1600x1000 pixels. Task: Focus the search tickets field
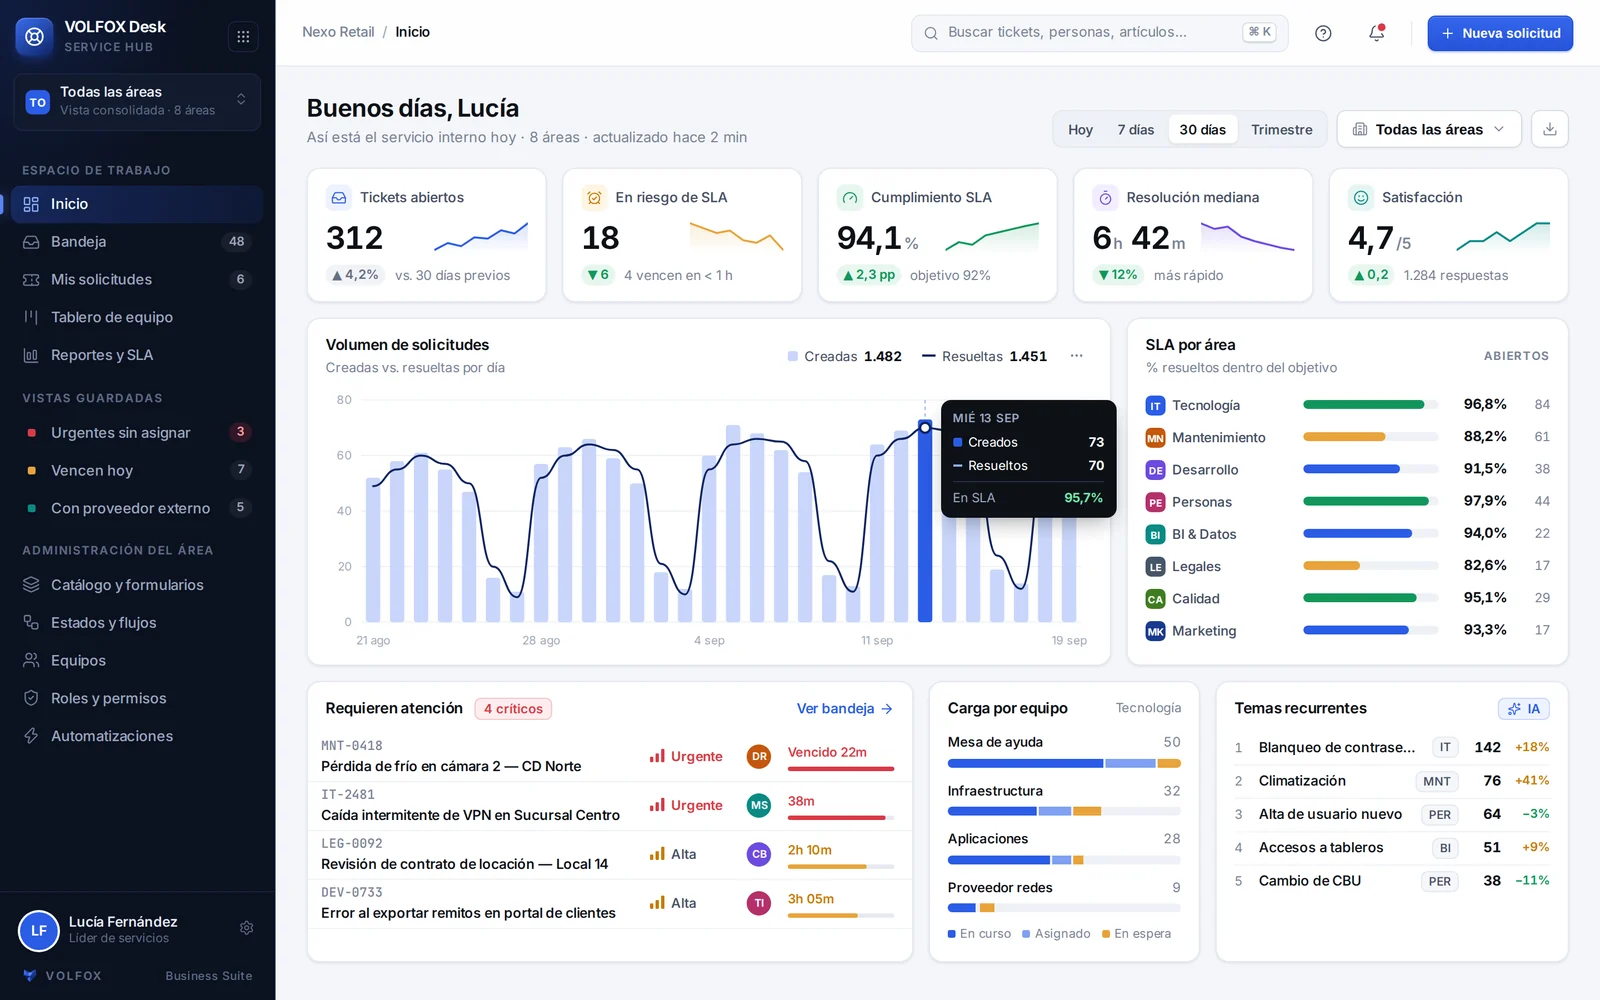[x=1099, y=33]
